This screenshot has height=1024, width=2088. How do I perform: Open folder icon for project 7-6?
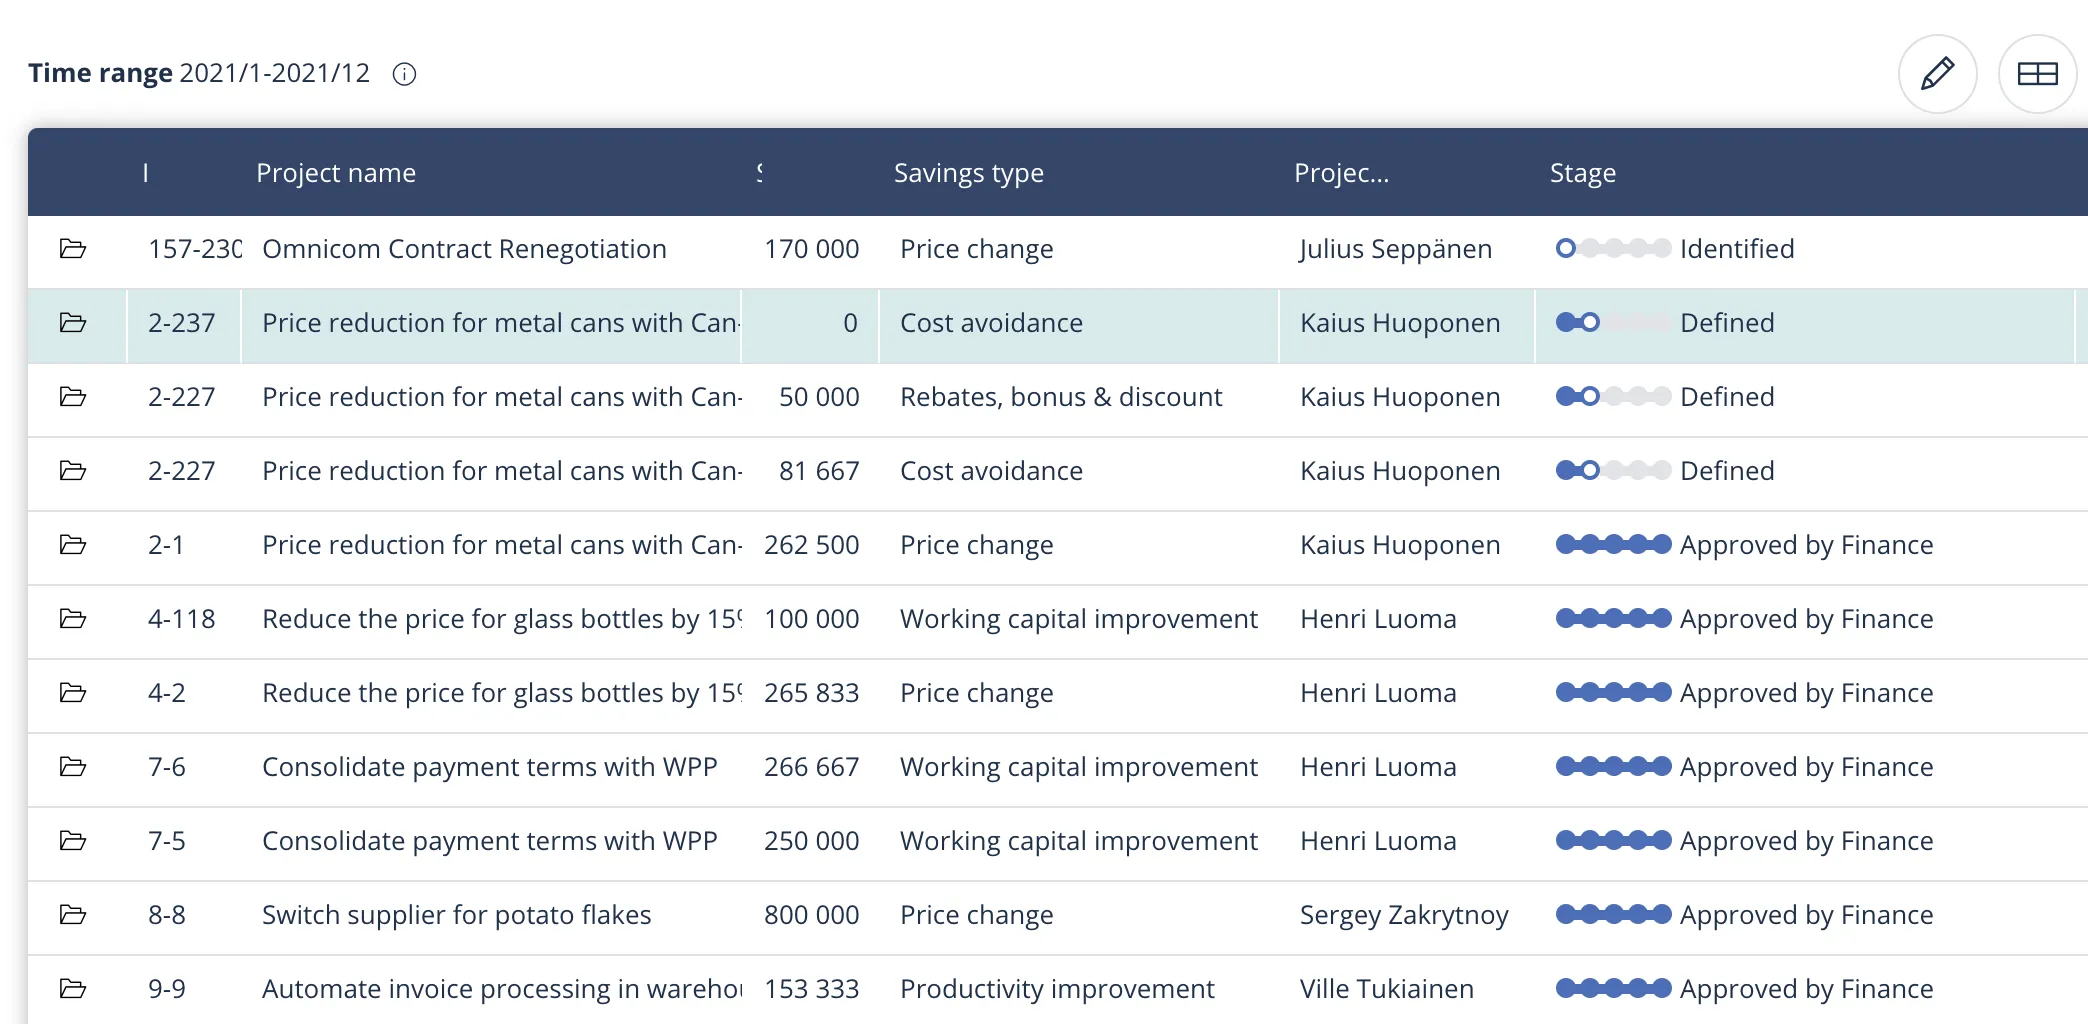(73, 767)
